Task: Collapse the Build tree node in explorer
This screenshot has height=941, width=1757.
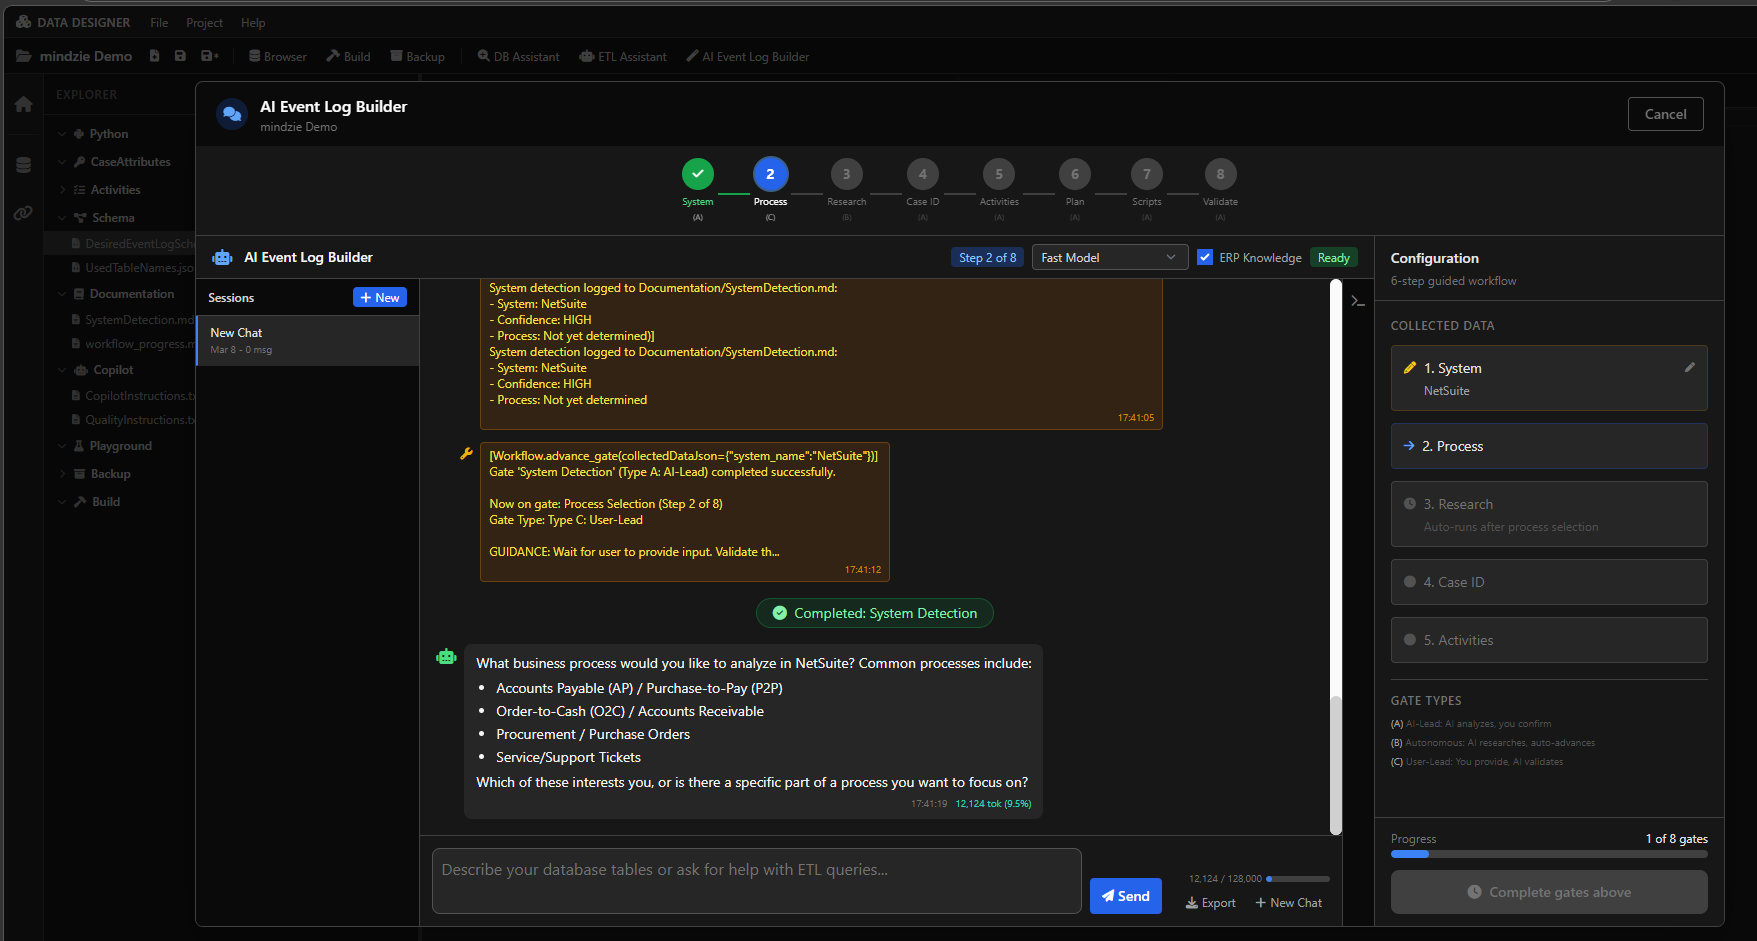Action: click(x=63, y=502)
